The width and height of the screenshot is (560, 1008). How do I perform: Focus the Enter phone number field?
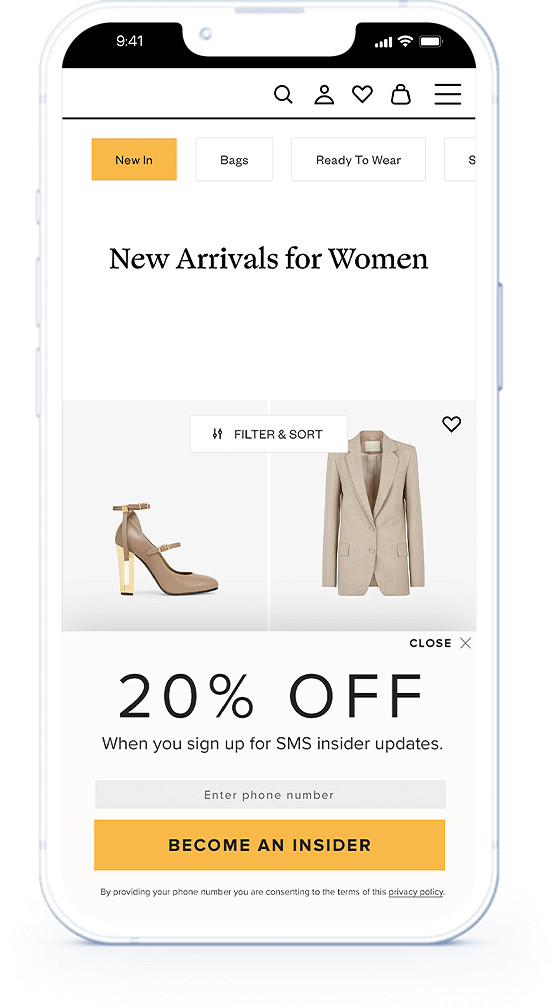point(270,795)
